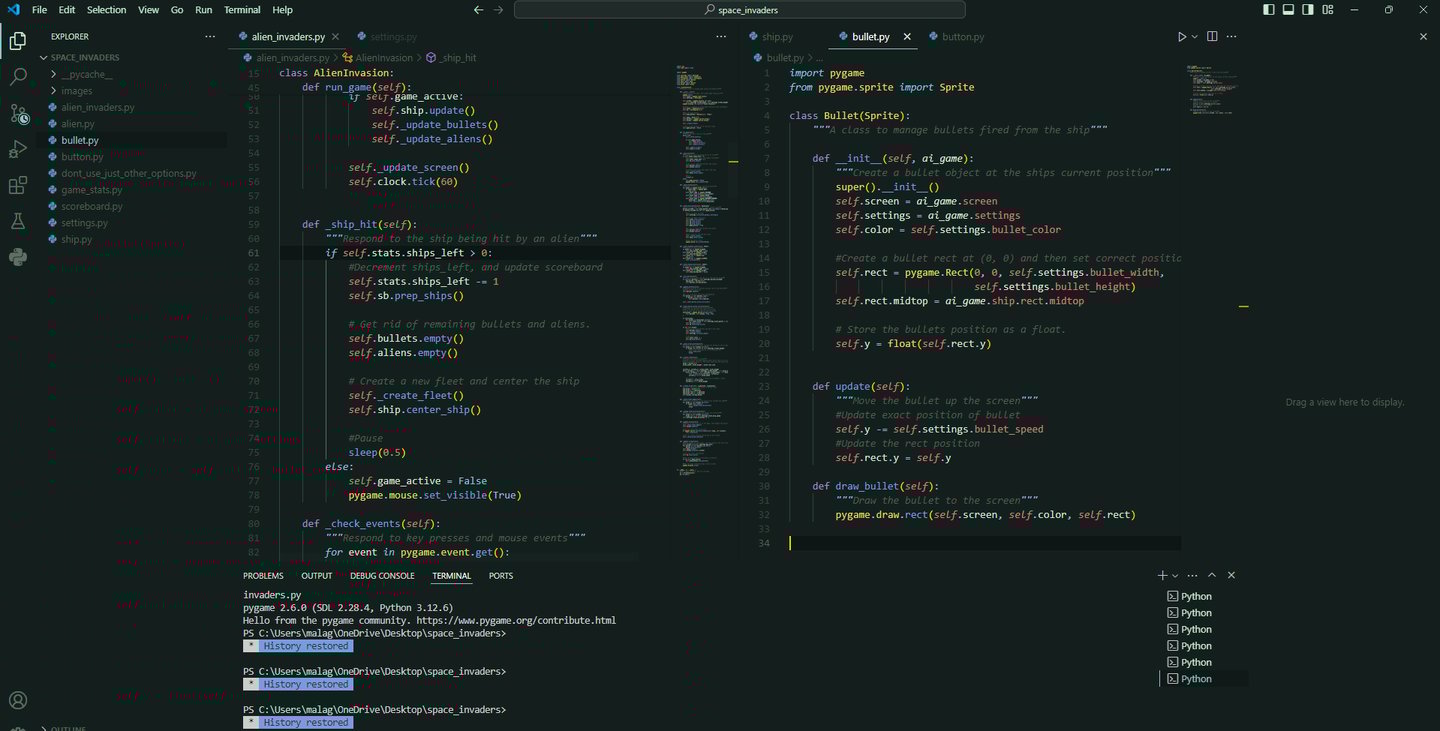The width and height of the screenshot is (1440, 731).
Task: Open the terminal launch profile dropdown
Action: pyautogui.click(x=1175, y=576)
